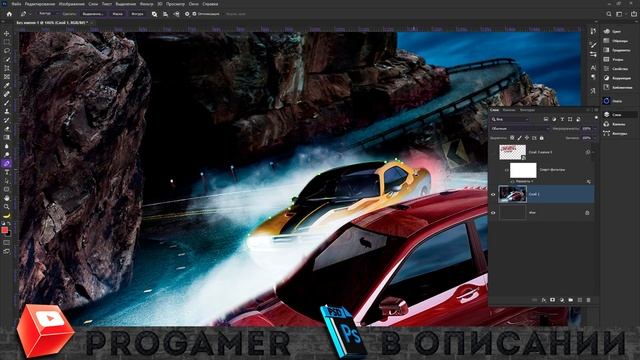The width and height of the screenshot is (640, 360).
Task: Open search via magnifier icon top right
Action: click(x=609, y=14)
